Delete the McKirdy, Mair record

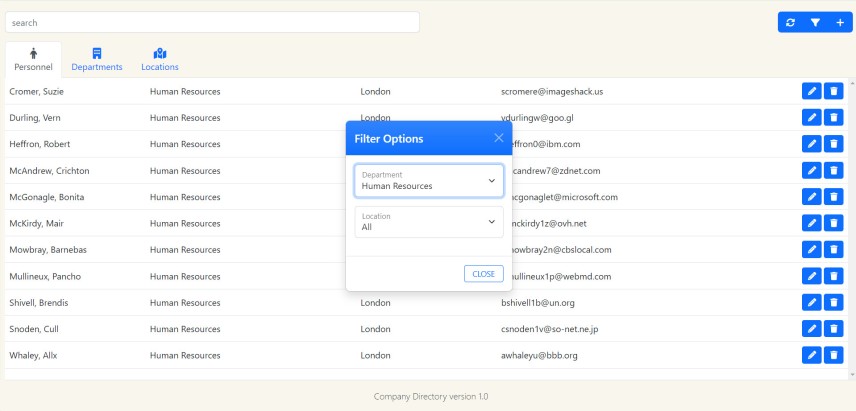coord(834,223)
